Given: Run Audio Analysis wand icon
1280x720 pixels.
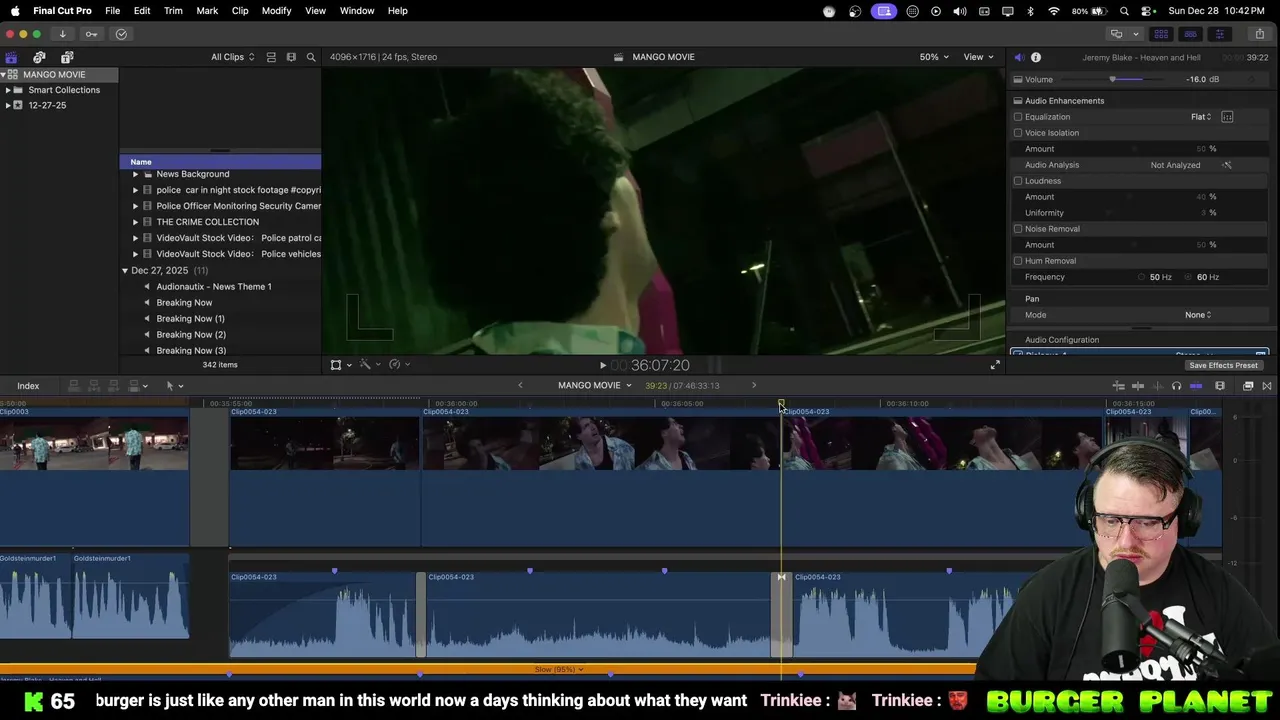Looking at the screenshot, I should [1227, 165].
